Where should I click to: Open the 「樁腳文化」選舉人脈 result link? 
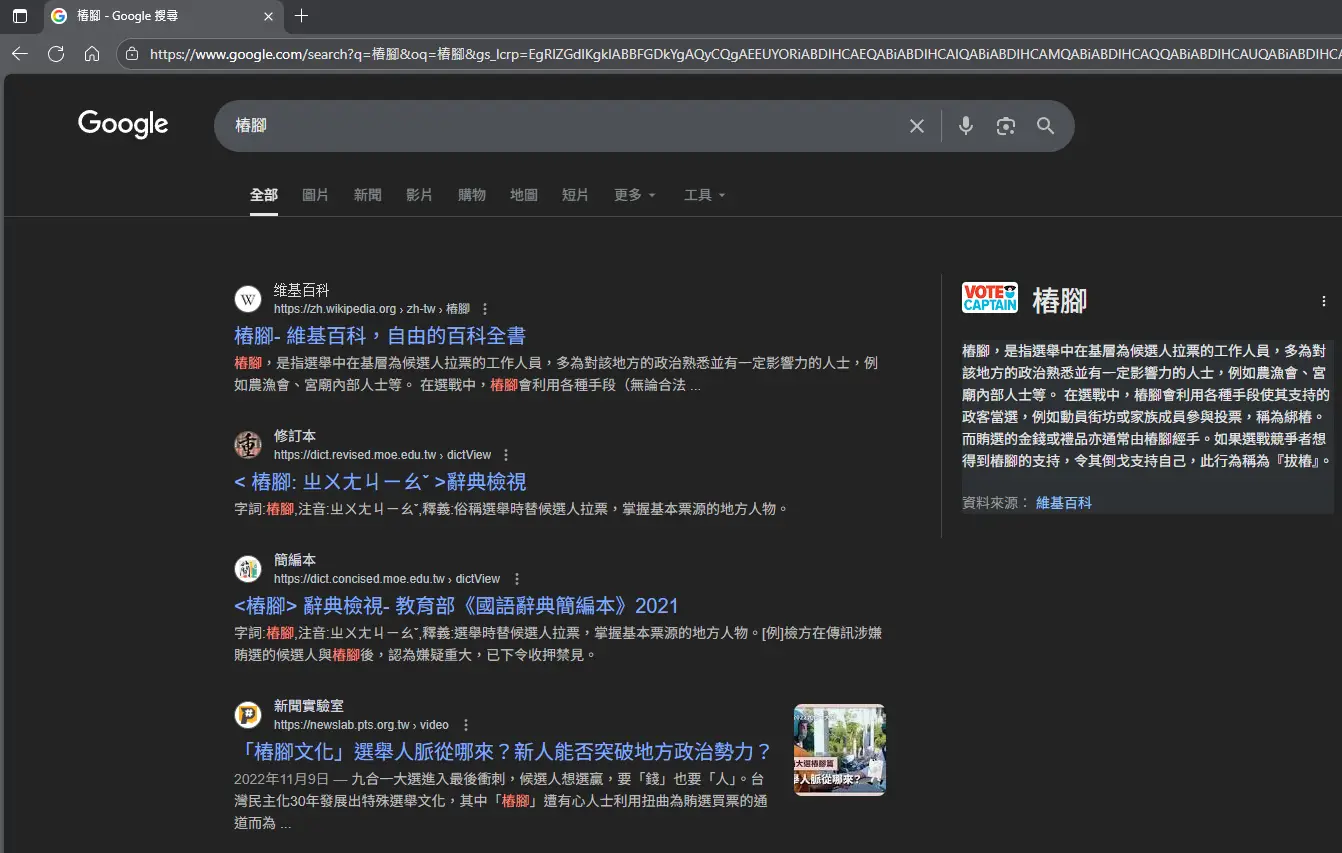504,752
